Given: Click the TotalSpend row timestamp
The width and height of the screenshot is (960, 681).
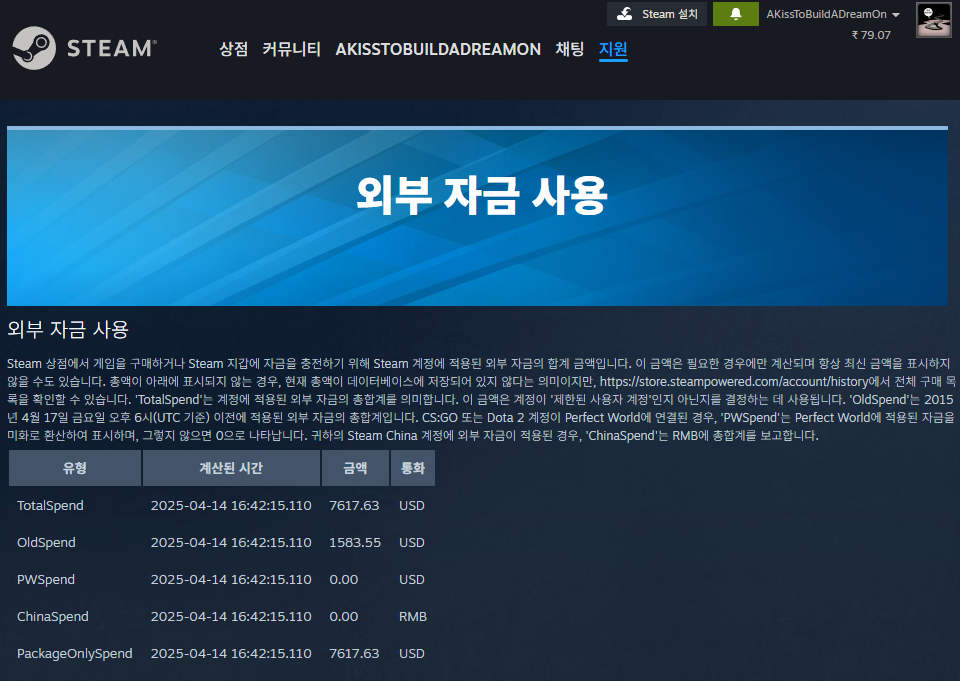Looking at the screenshot, I should click(231, 506).
